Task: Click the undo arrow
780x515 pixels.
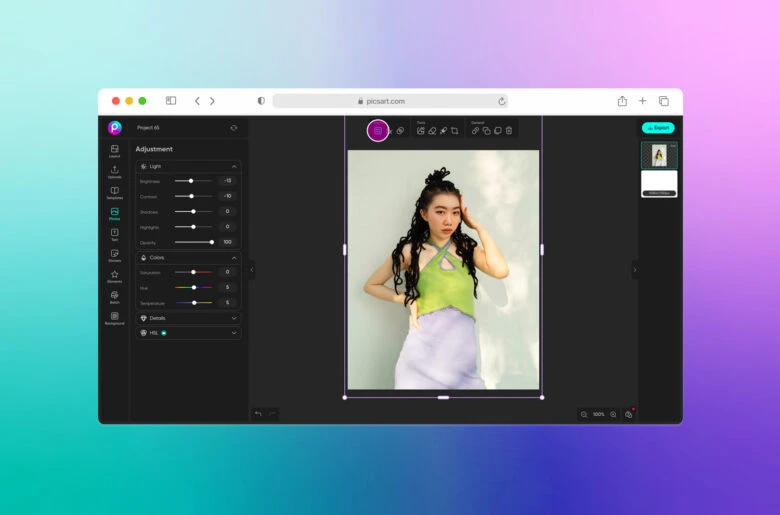Action: click(x=258, y=413)
